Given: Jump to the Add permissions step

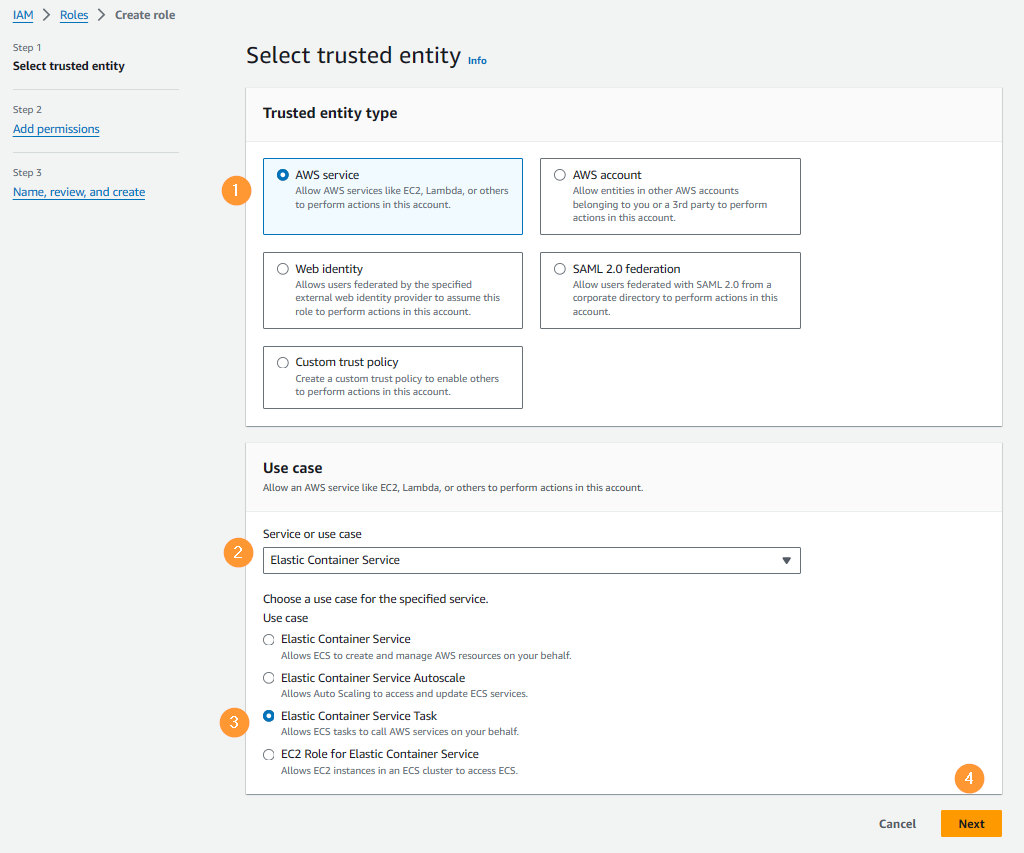Looking at the screenshot, I should tap(56, 129).
